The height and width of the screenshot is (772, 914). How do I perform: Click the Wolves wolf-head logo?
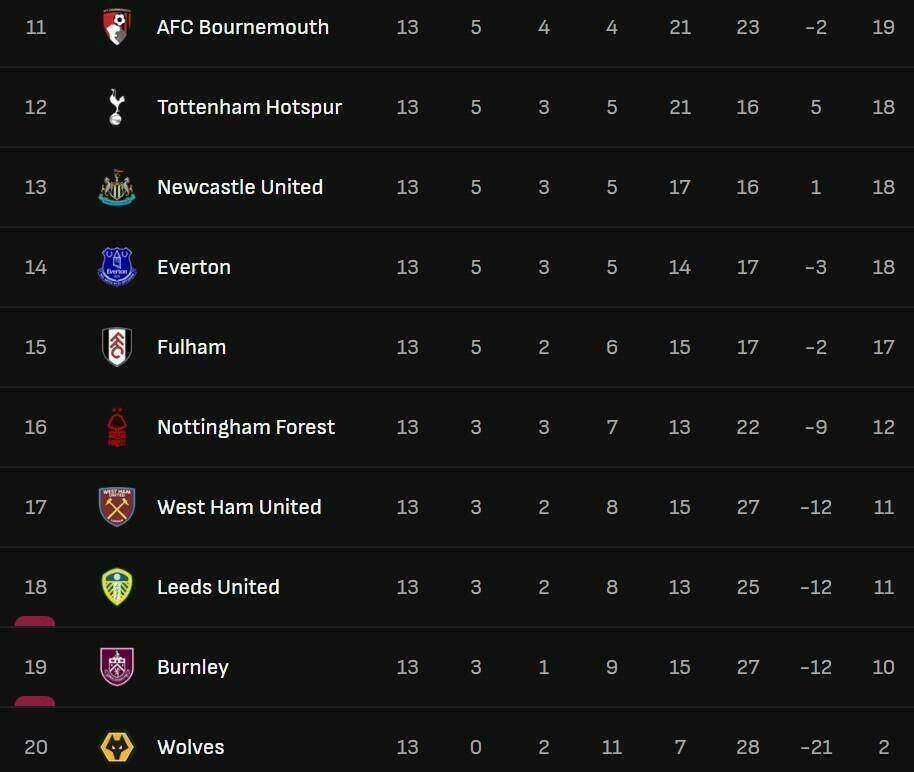pos(117,747)
